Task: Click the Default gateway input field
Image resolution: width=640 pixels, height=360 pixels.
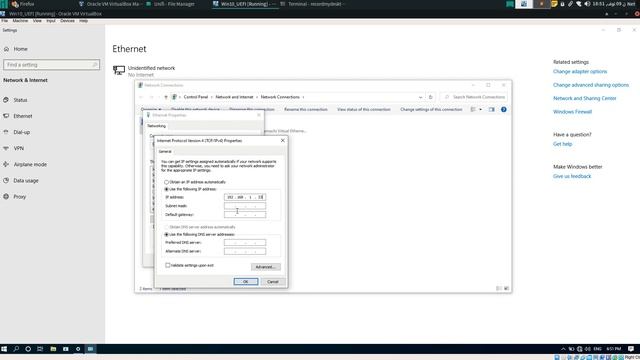Action: 245,215
